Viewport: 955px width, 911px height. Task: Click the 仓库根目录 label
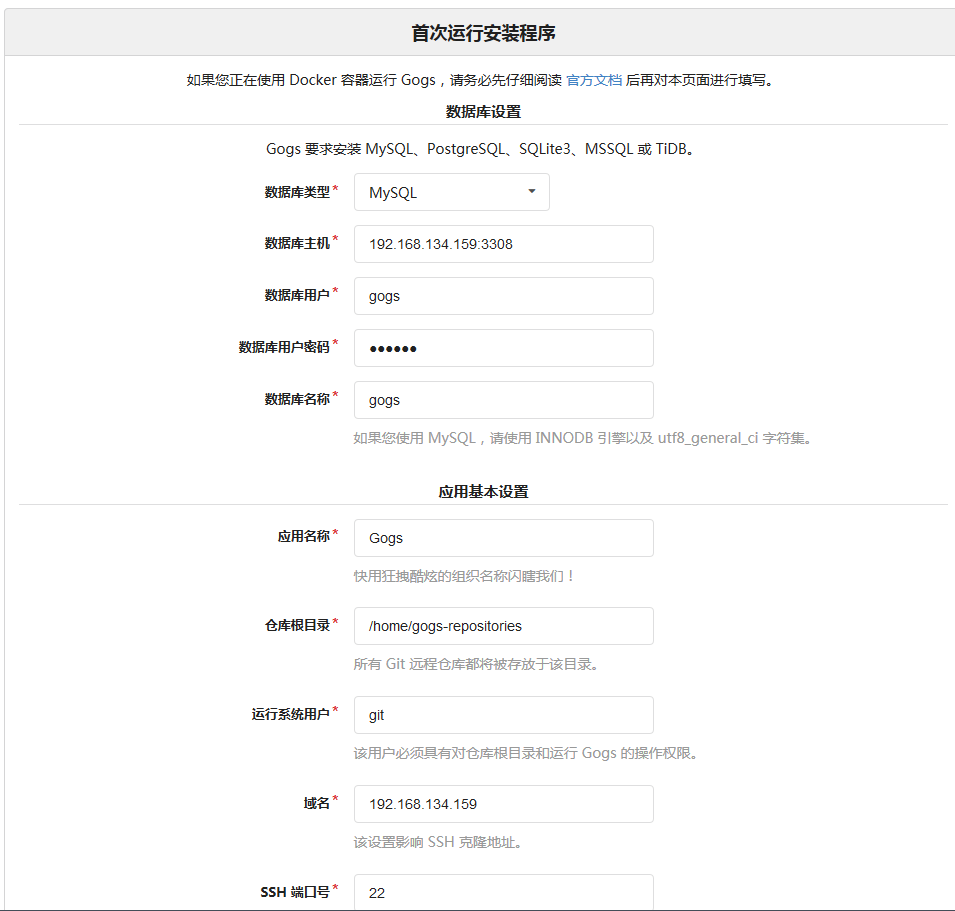pos(297,625)
